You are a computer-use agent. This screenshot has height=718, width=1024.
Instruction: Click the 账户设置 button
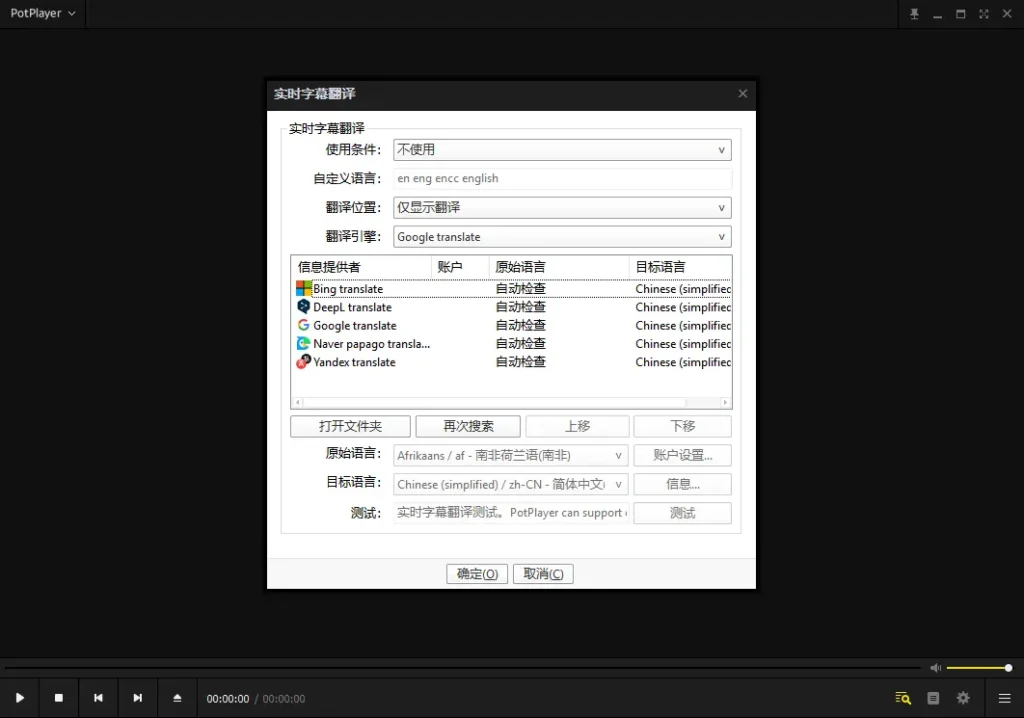point(682,455)
